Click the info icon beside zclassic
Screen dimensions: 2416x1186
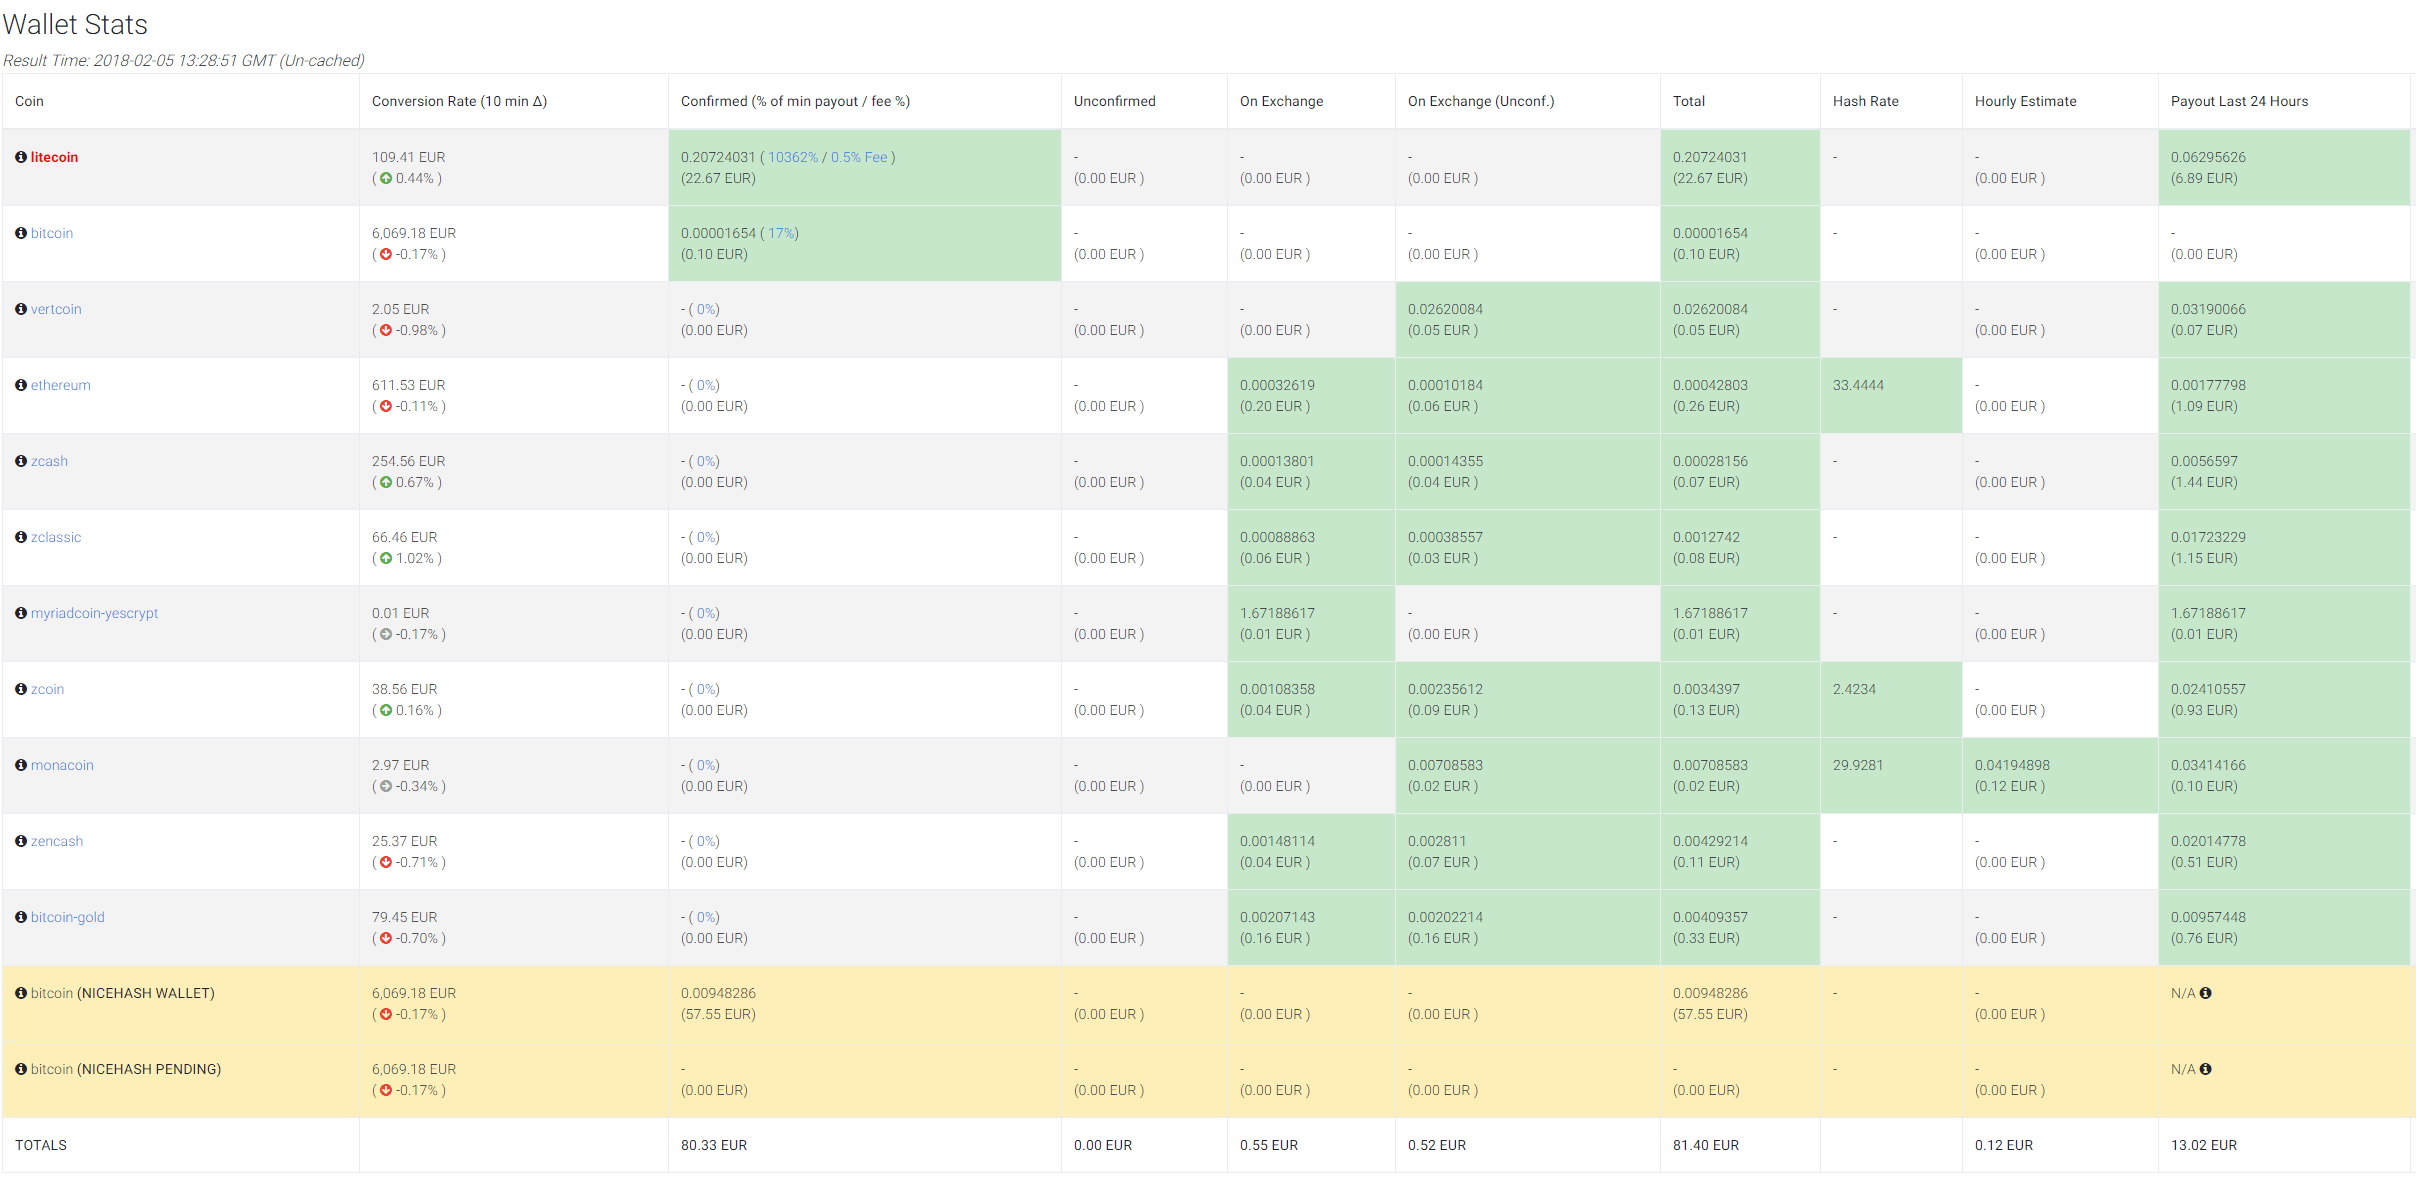click(21, 537)
